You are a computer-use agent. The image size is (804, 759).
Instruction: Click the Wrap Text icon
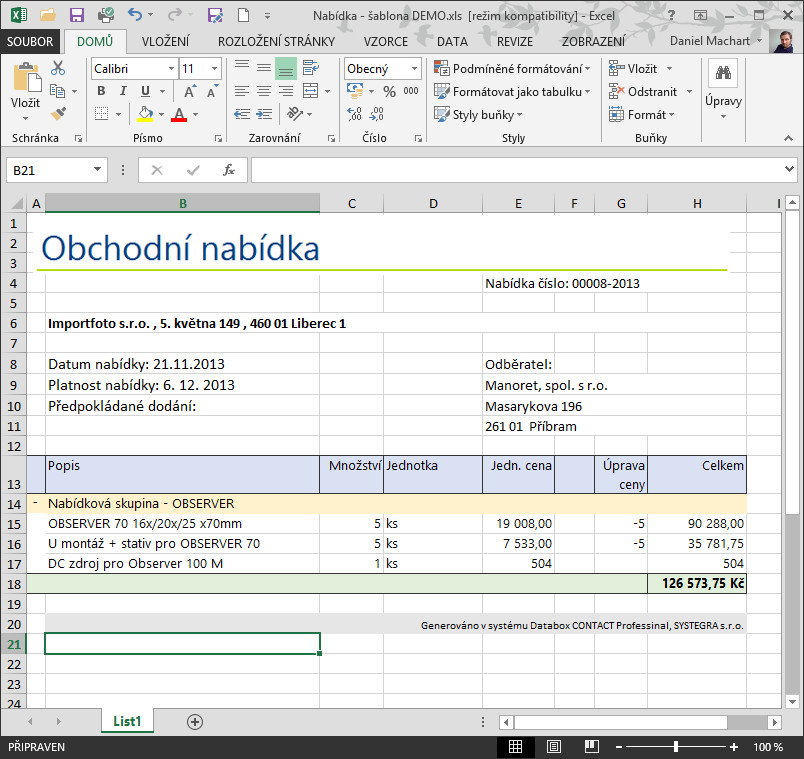(x=310, y=67)
